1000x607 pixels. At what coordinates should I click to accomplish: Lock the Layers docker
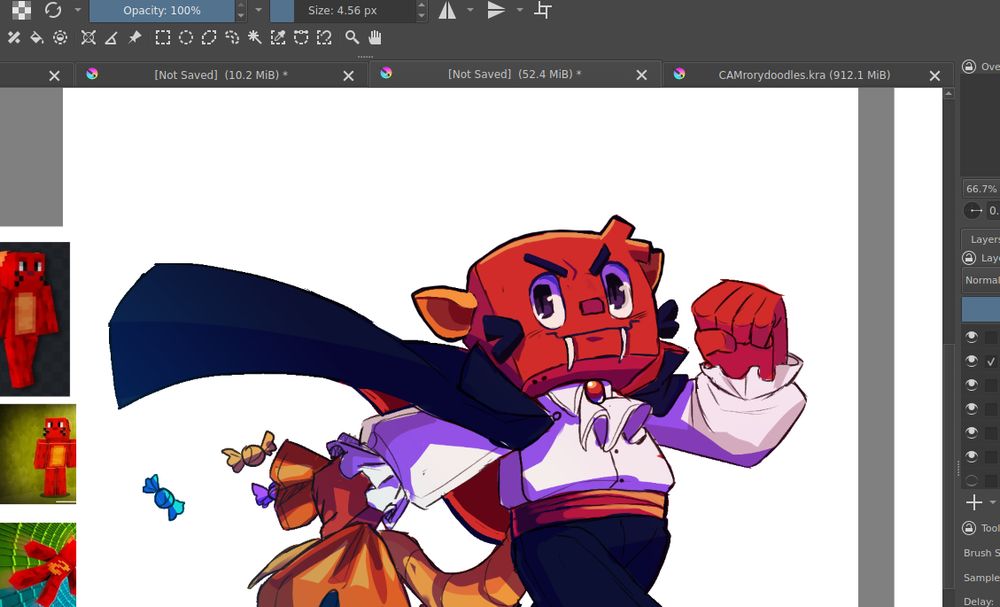(969, 258)
